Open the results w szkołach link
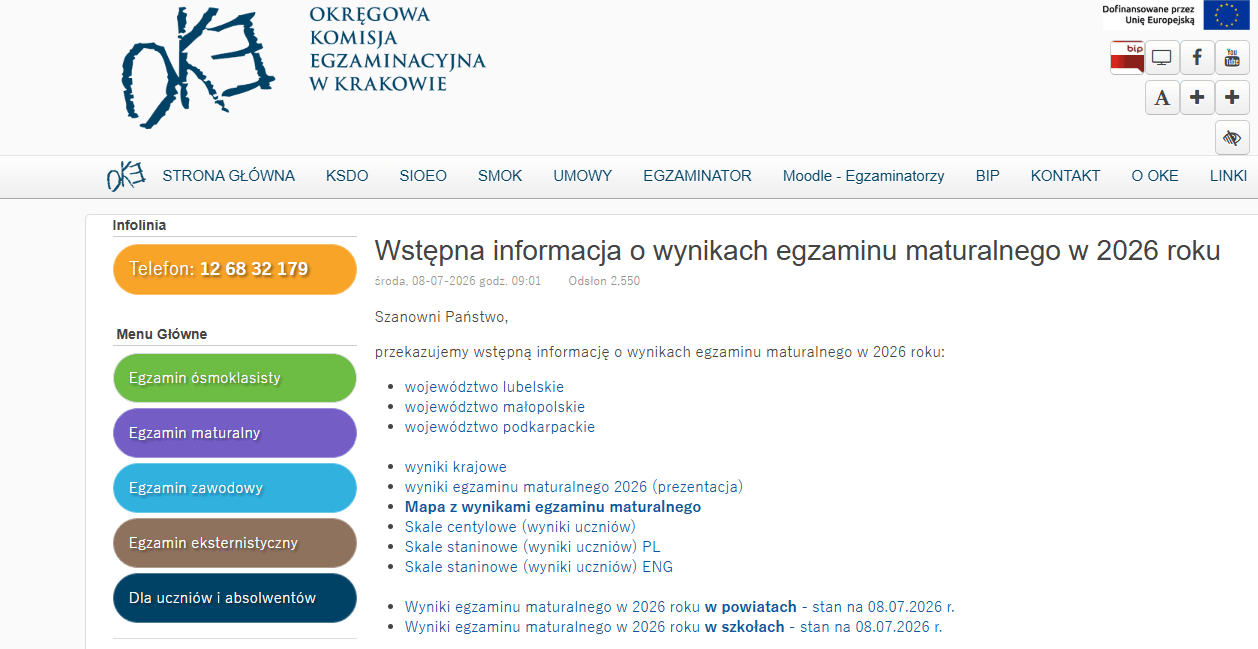 pyautogui.click(x=674, y=627)
